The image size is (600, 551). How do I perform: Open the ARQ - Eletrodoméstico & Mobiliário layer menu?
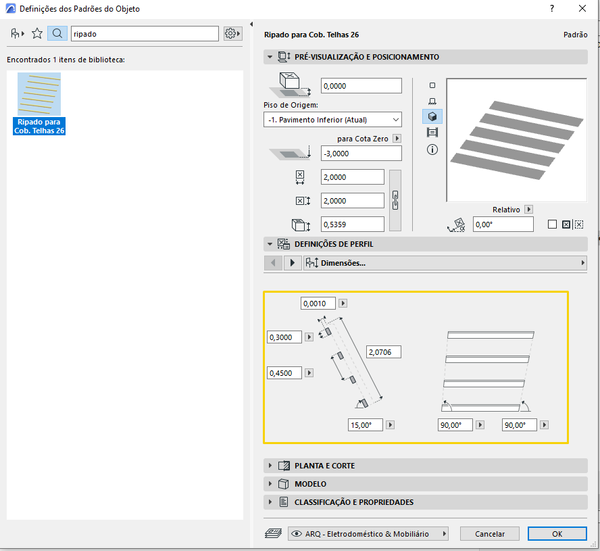pyautogui.click(x=367, y=534)
